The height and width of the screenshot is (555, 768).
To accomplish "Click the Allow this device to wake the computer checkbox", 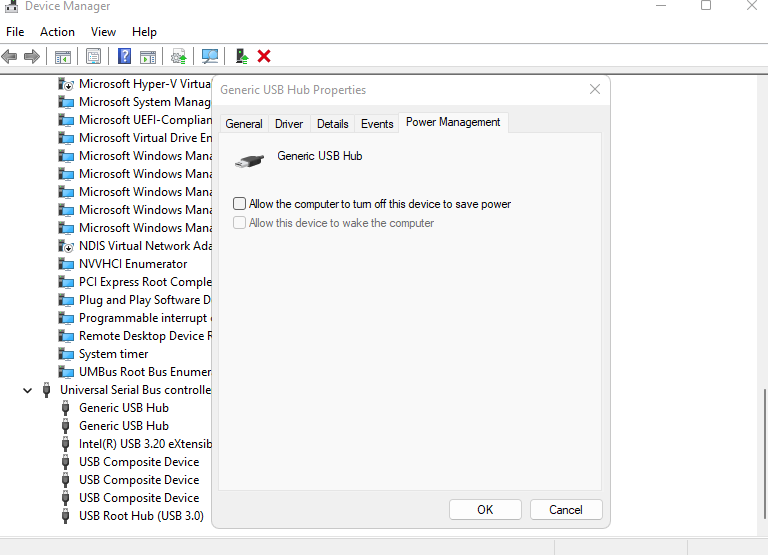I will pyautogui.click(x=240, y=222).
